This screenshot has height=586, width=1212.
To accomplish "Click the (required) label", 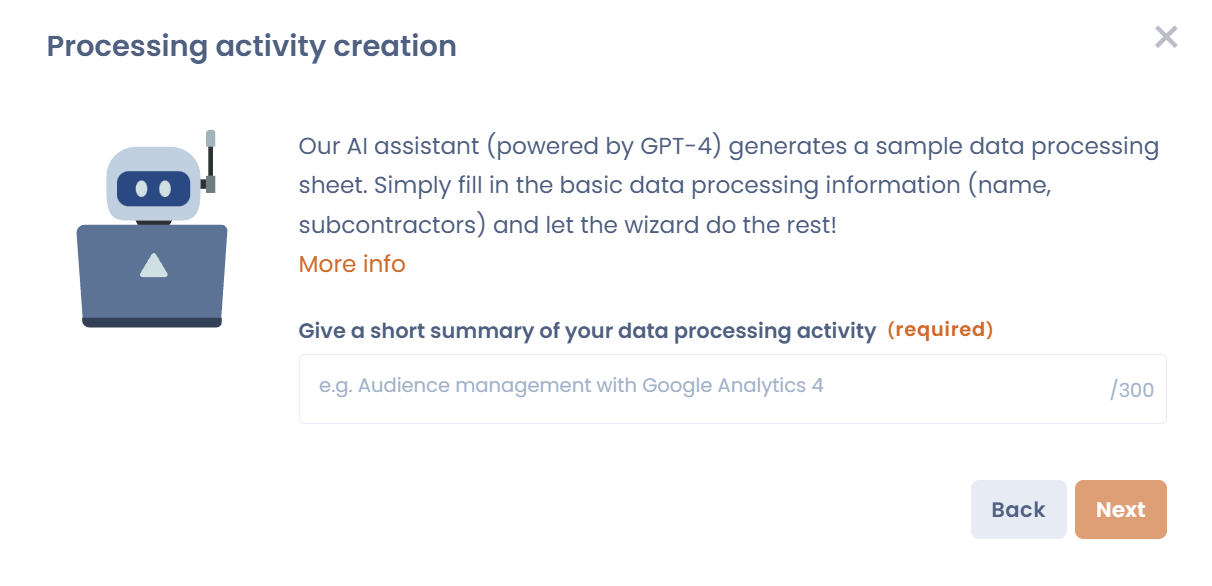I will pyautogui.click(x=941, y=329).
